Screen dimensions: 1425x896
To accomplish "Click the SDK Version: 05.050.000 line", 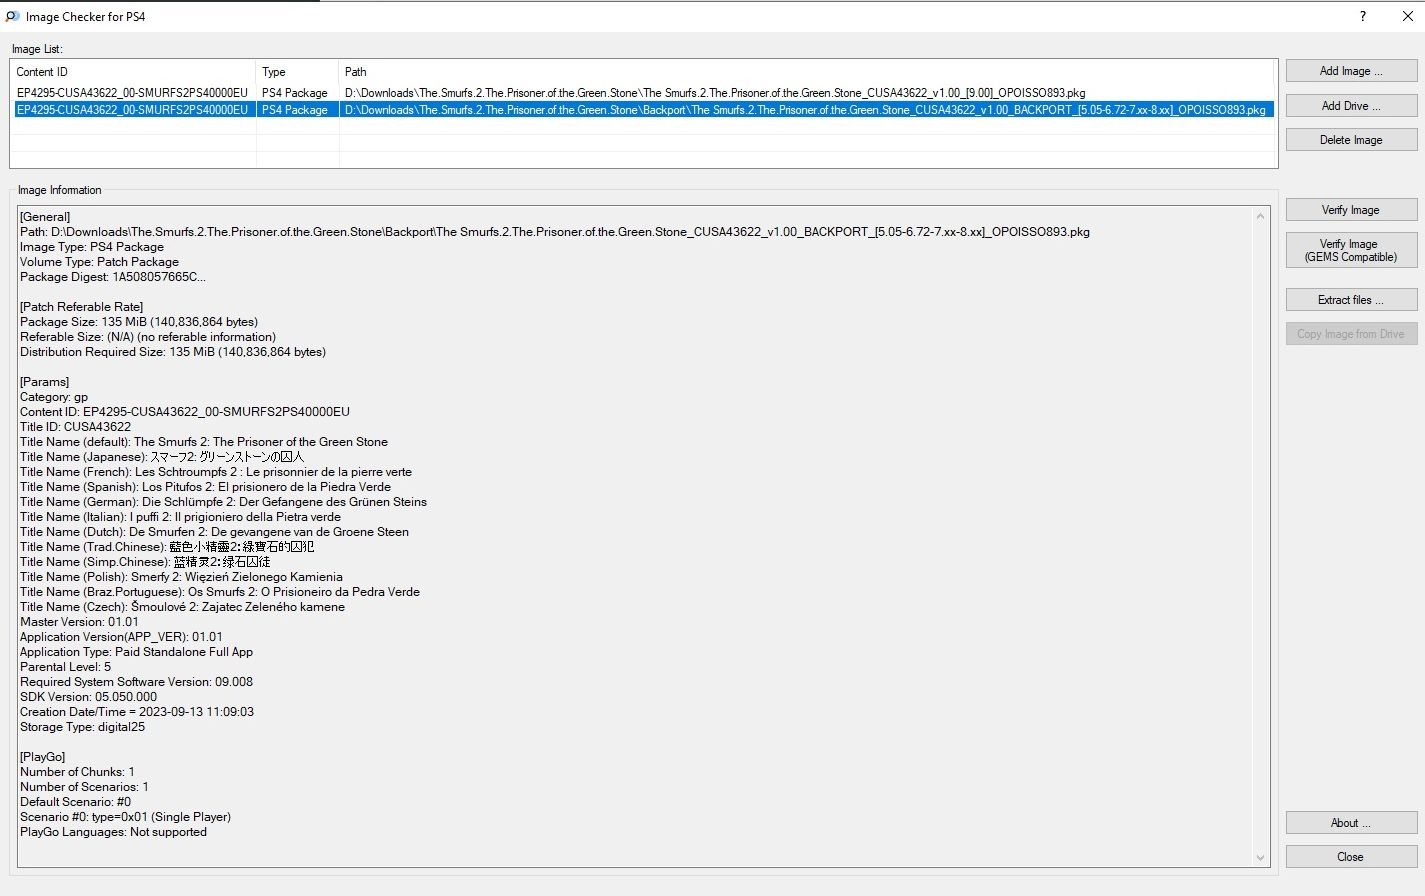I will [x=88, y=697].
